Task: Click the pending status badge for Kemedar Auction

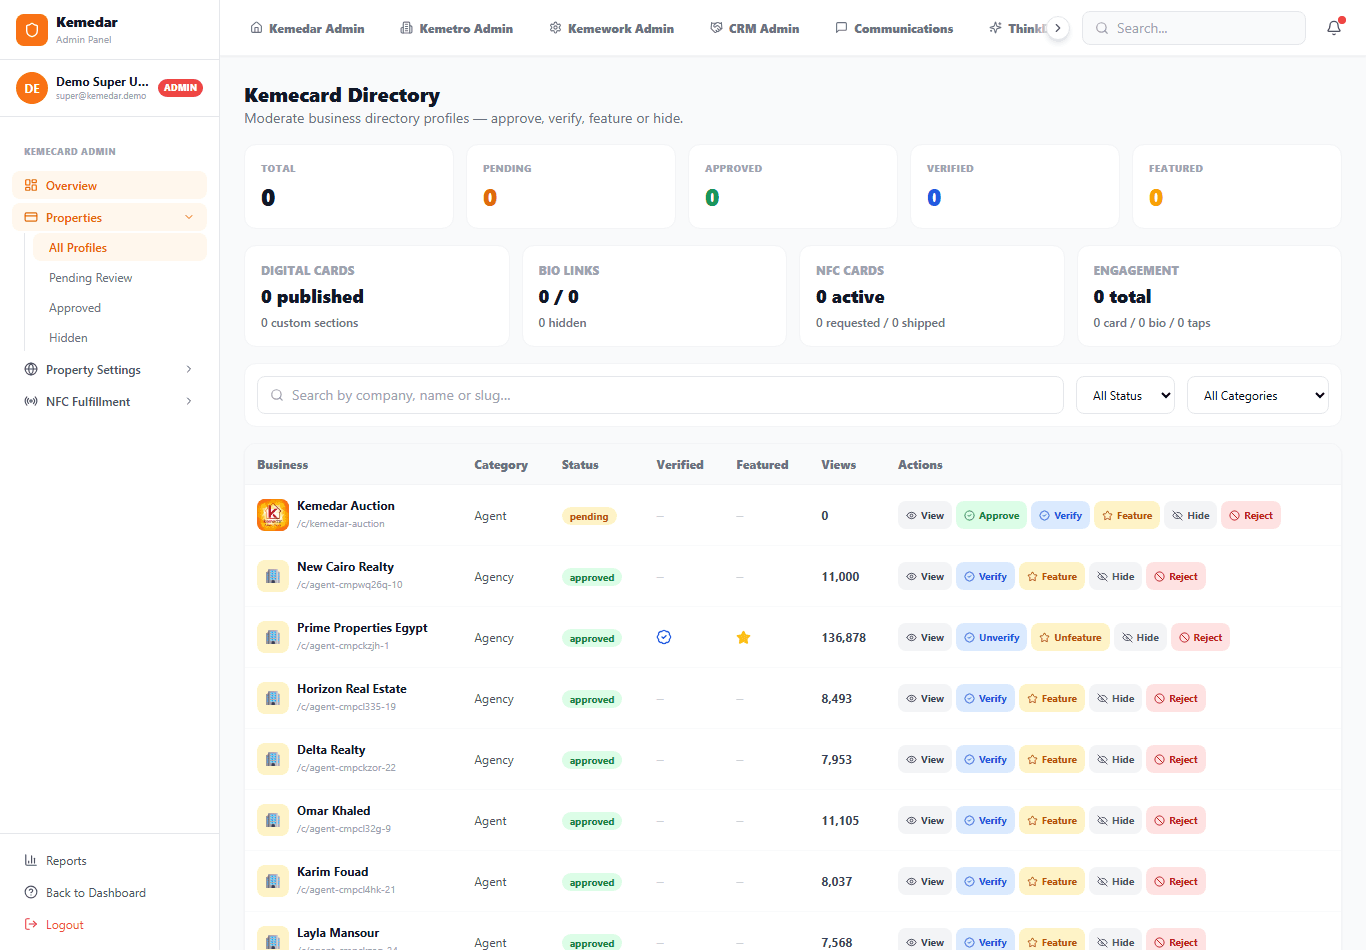Action: point(589,516)
